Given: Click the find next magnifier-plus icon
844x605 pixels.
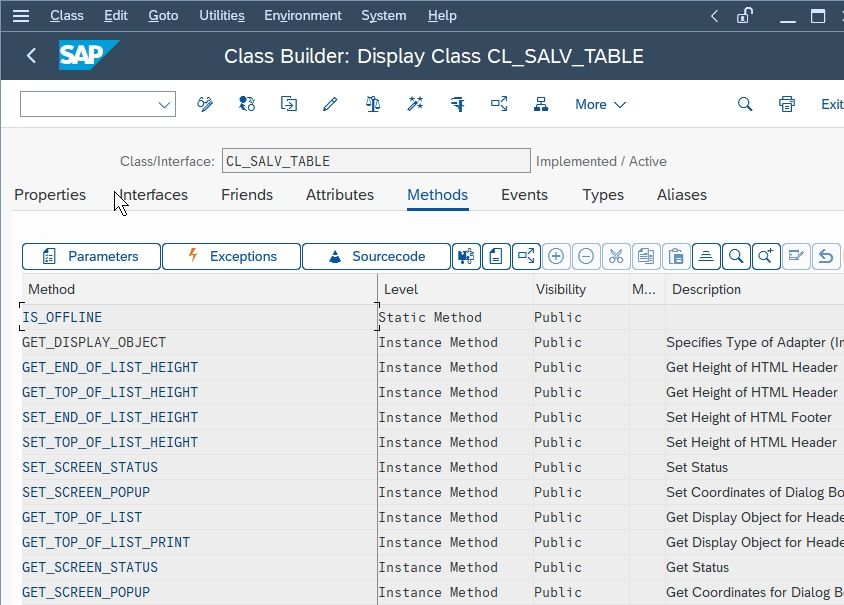Looking at the screenshot, I should 766,256.
